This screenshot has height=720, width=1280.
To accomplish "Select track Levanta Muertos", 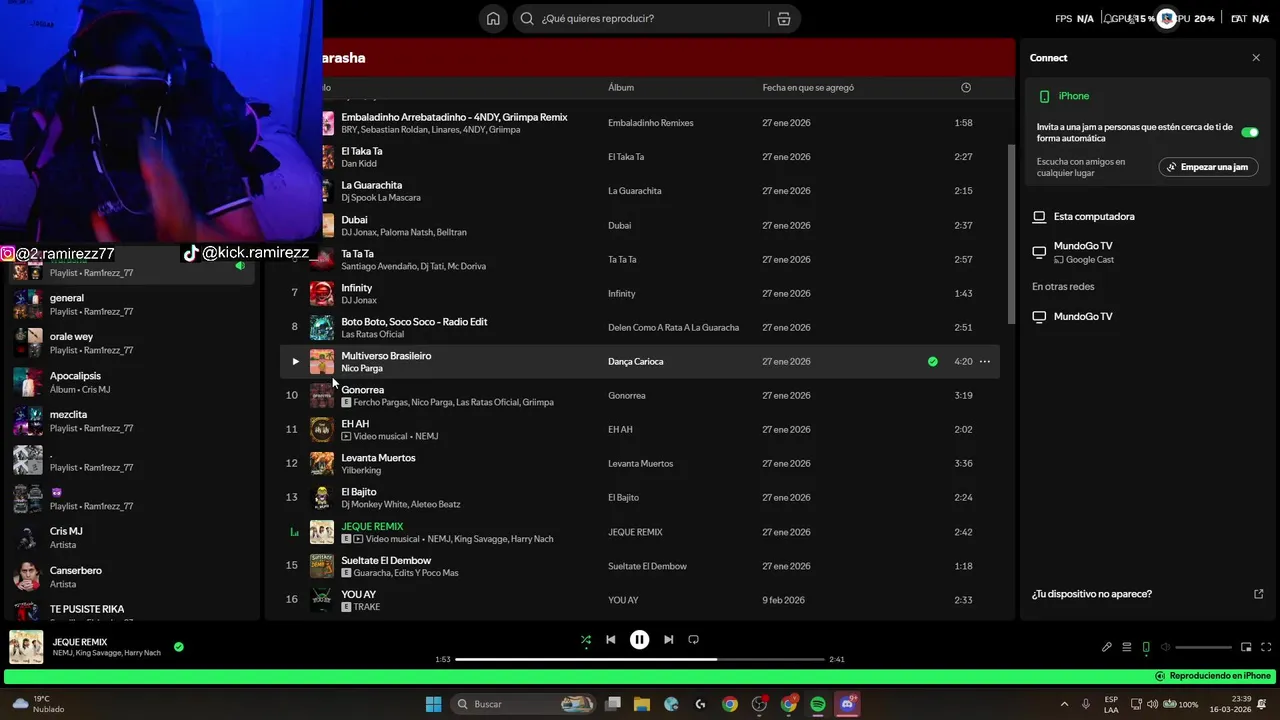I will (x=640, y=464).
